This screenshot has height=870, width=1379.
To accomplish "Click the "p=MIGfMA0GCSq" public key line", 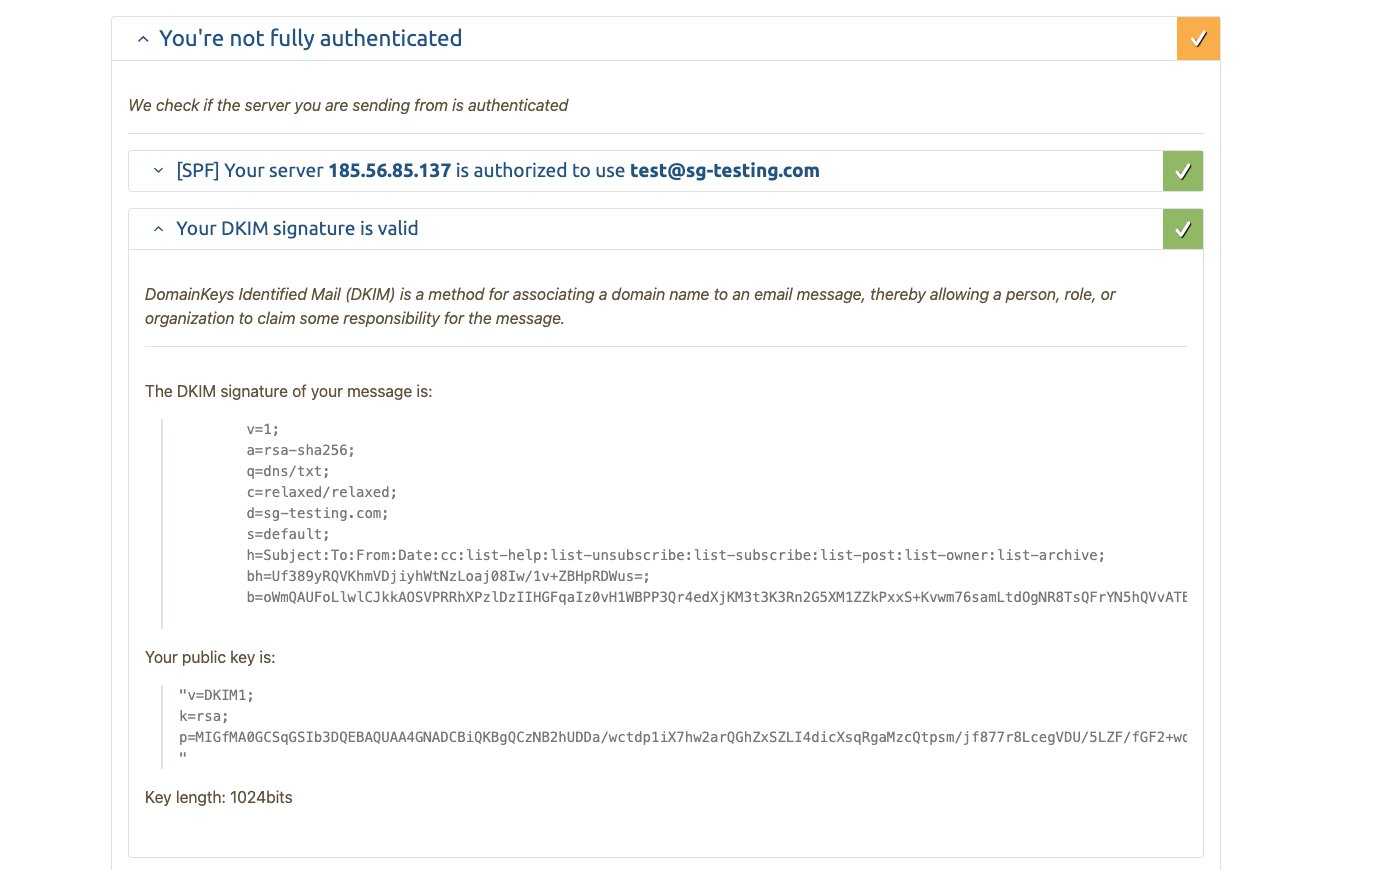I will point(683,737).
